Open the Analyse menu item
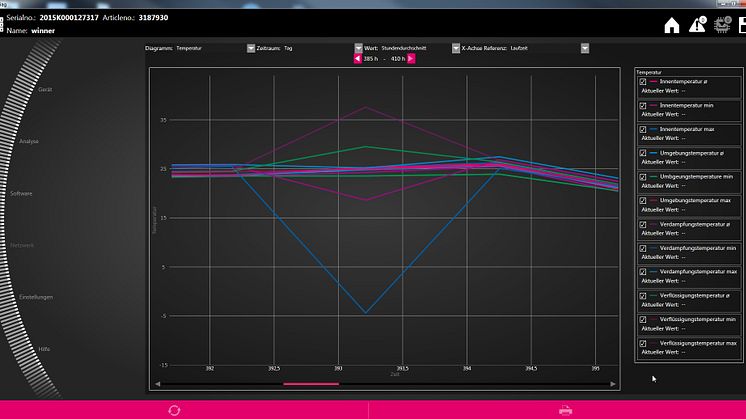Screen dimensions: 746x419 click(29, 141)
